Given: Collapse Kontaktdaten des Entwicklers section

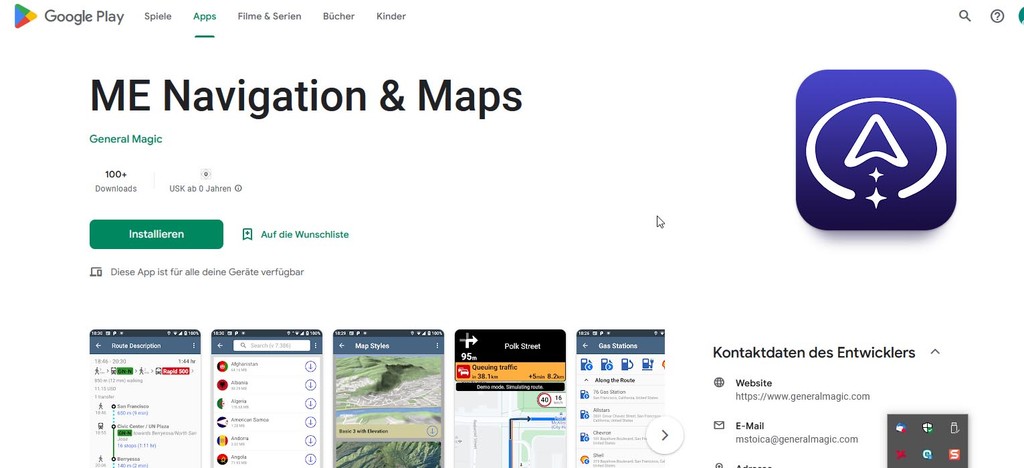Looking at the screenshot, I should coord(935,352).
